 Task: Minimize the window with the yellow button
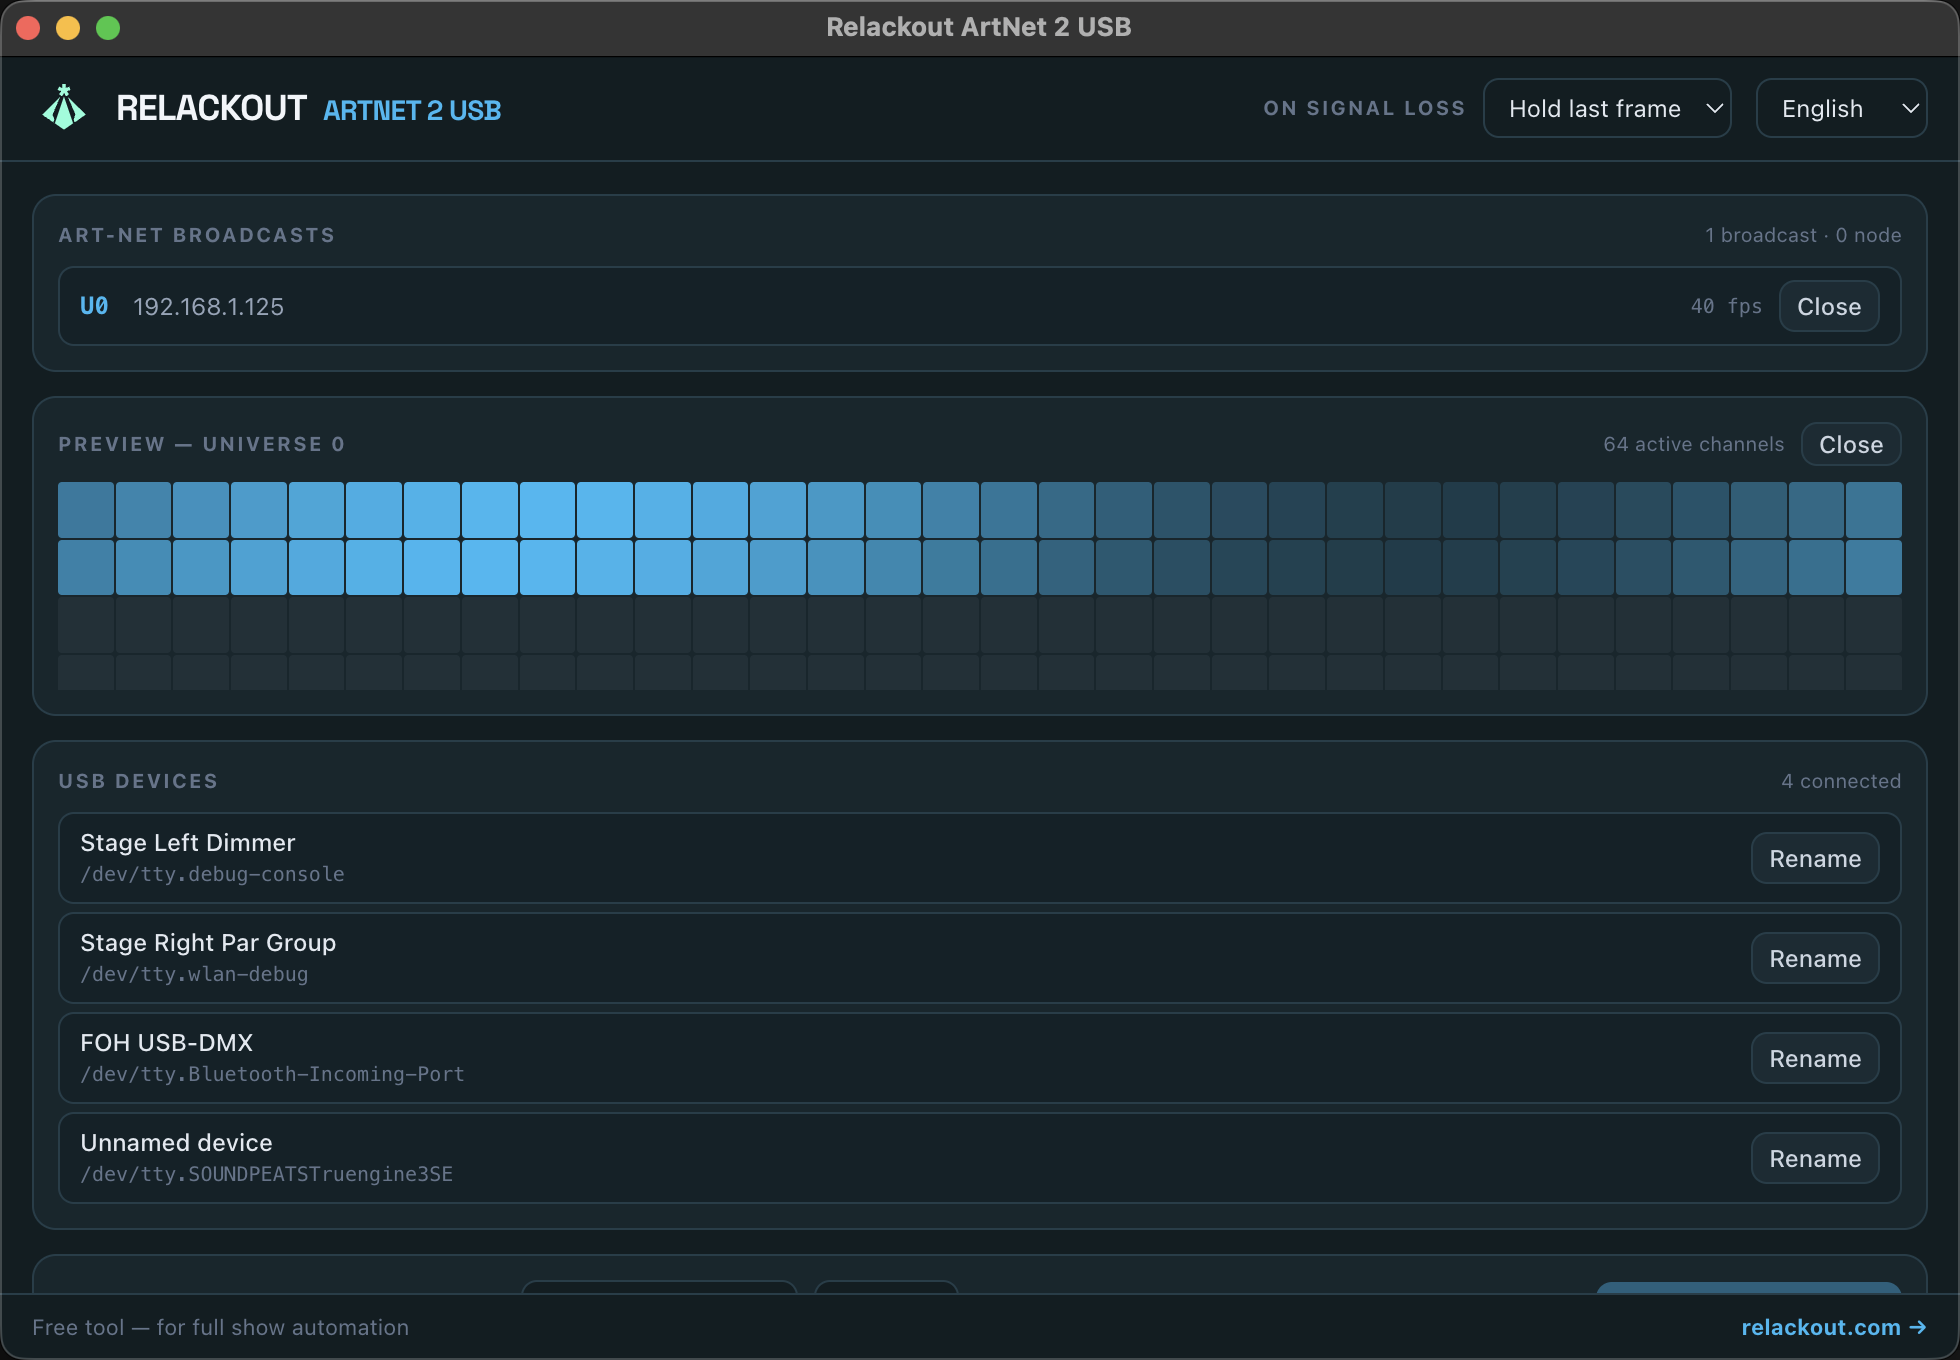[68, 28]
